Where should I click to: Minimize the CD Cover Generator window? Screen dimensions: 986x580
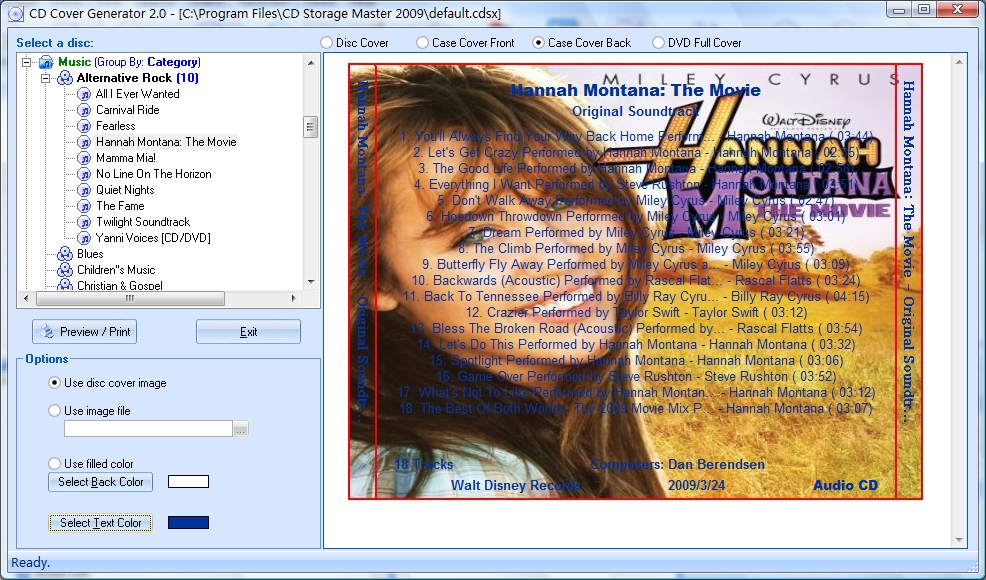tap(899, 9)
